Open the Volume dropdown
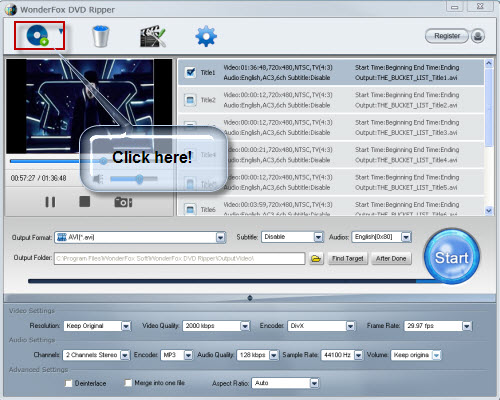500x400 pixels. [436, 355]
